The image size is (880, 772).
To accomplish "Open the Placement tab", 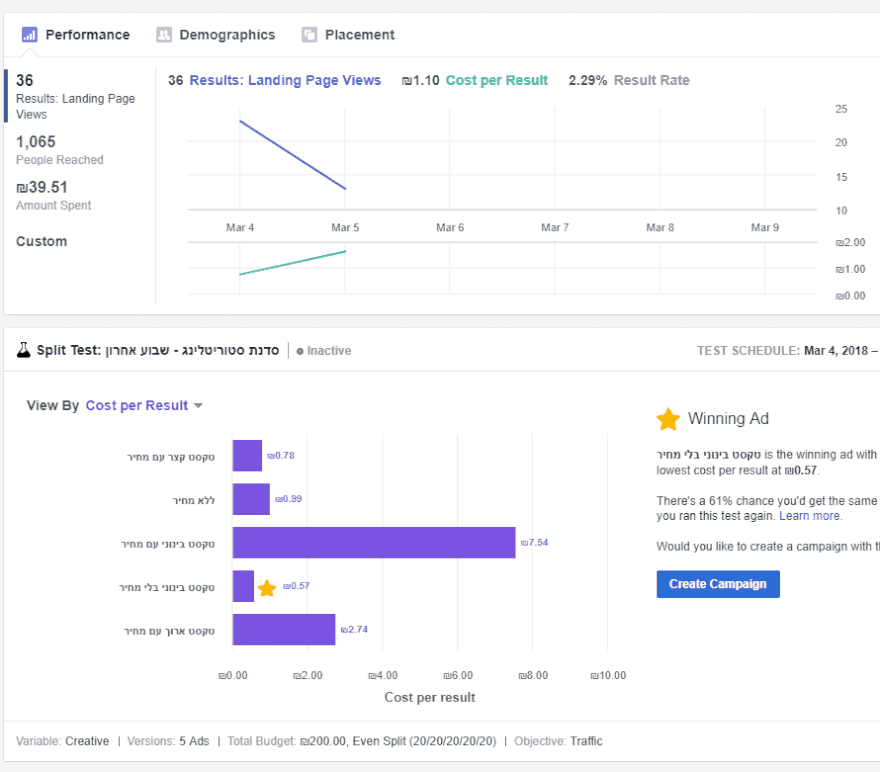I will coord(359,35).
